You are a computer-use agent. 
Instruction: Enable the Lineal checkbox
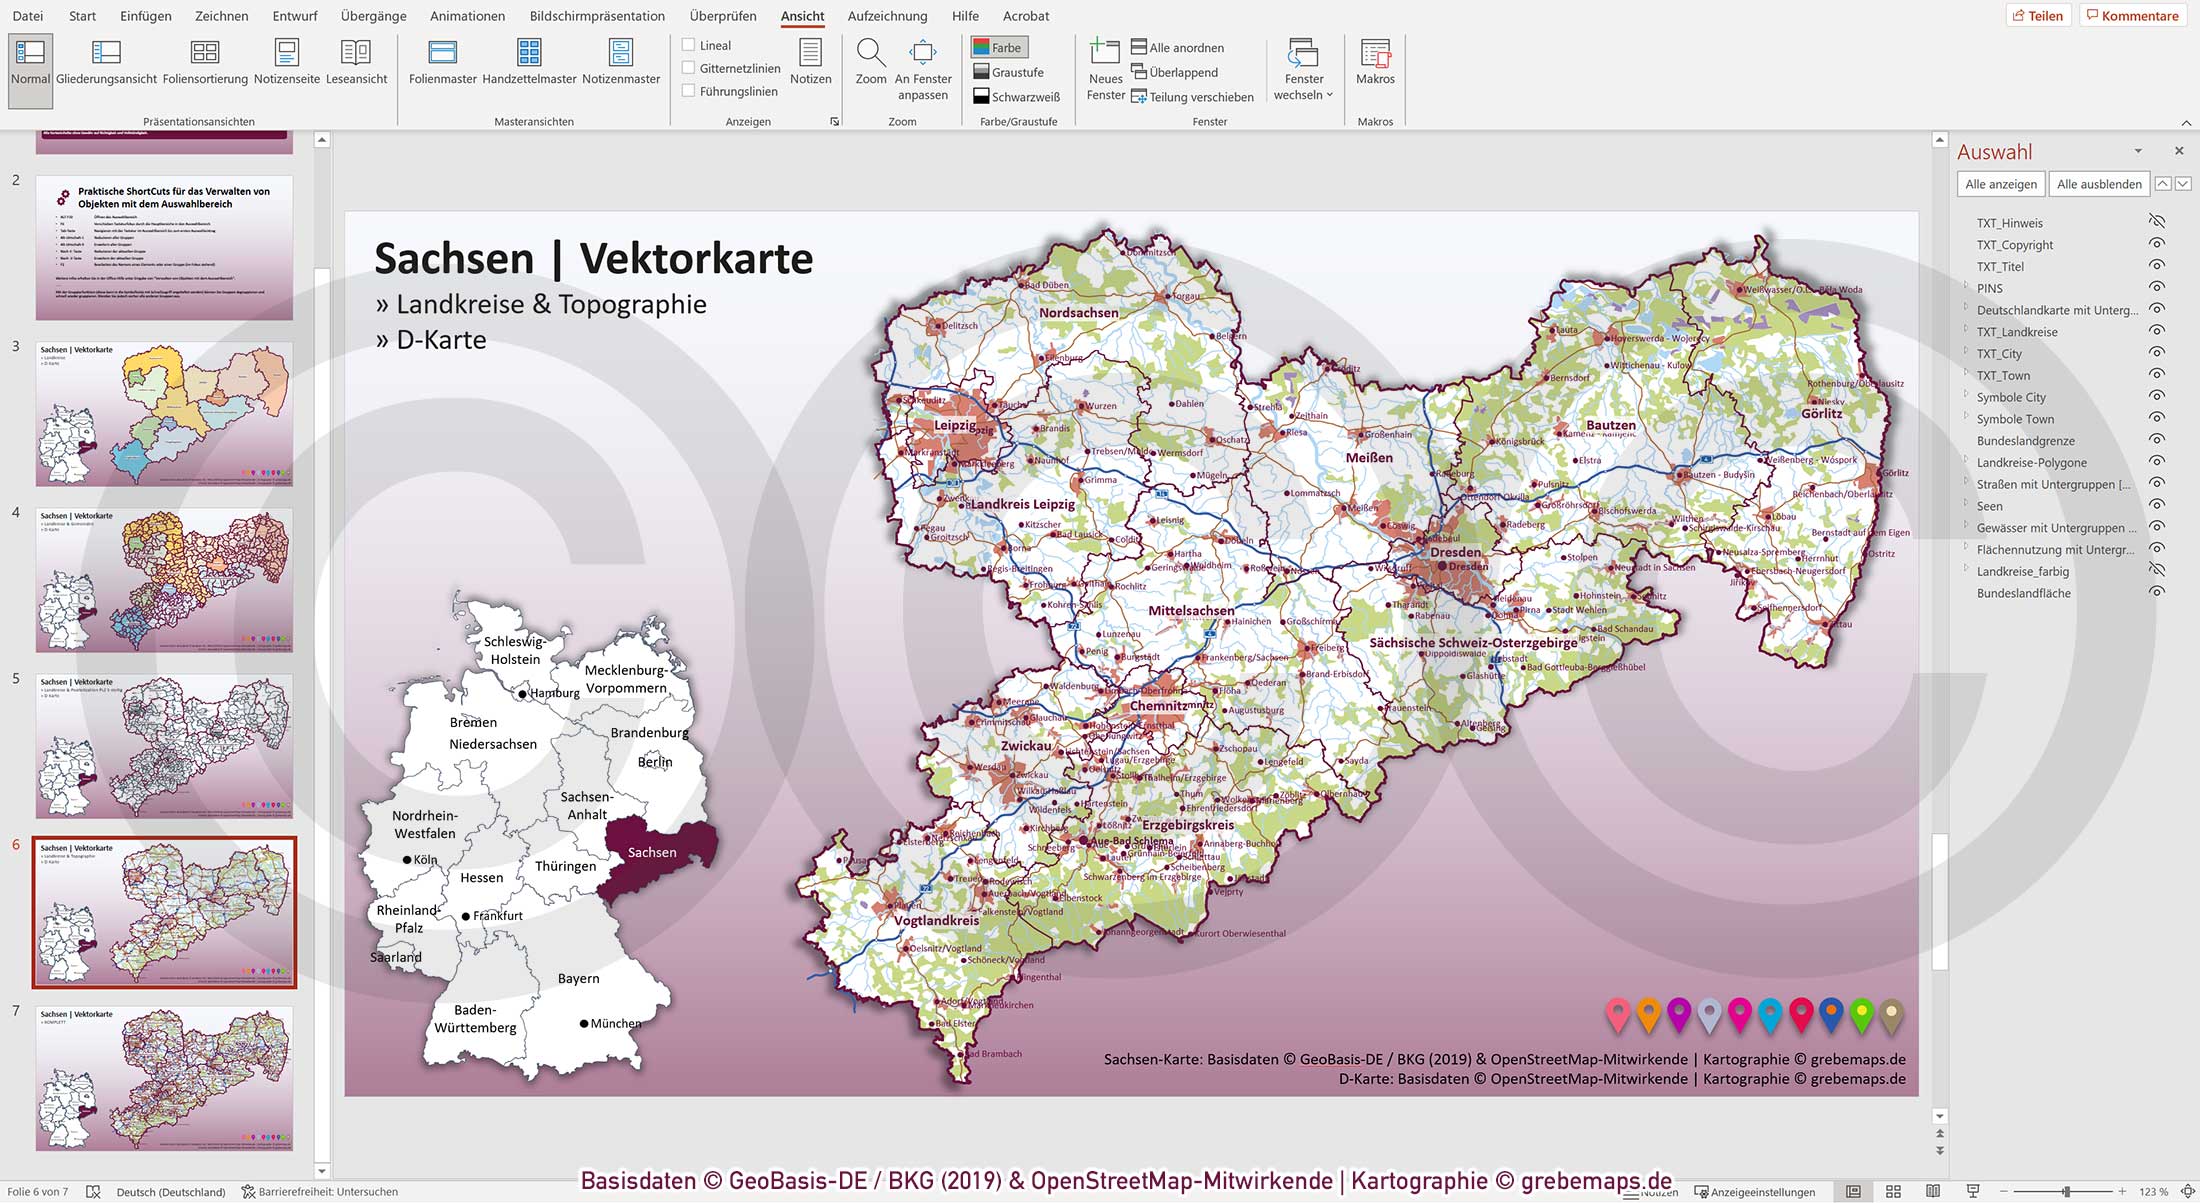click(x=688, y=44)
